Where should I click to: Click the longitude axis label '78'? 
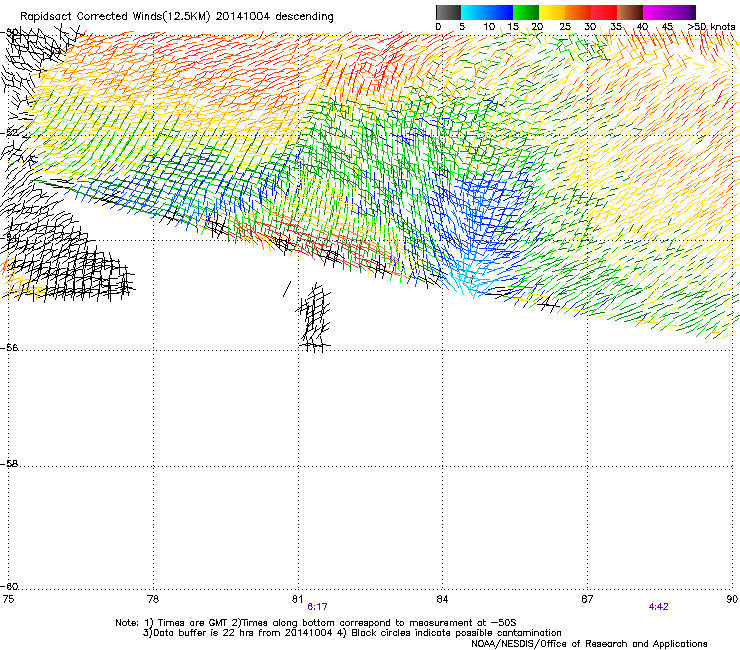153,599
